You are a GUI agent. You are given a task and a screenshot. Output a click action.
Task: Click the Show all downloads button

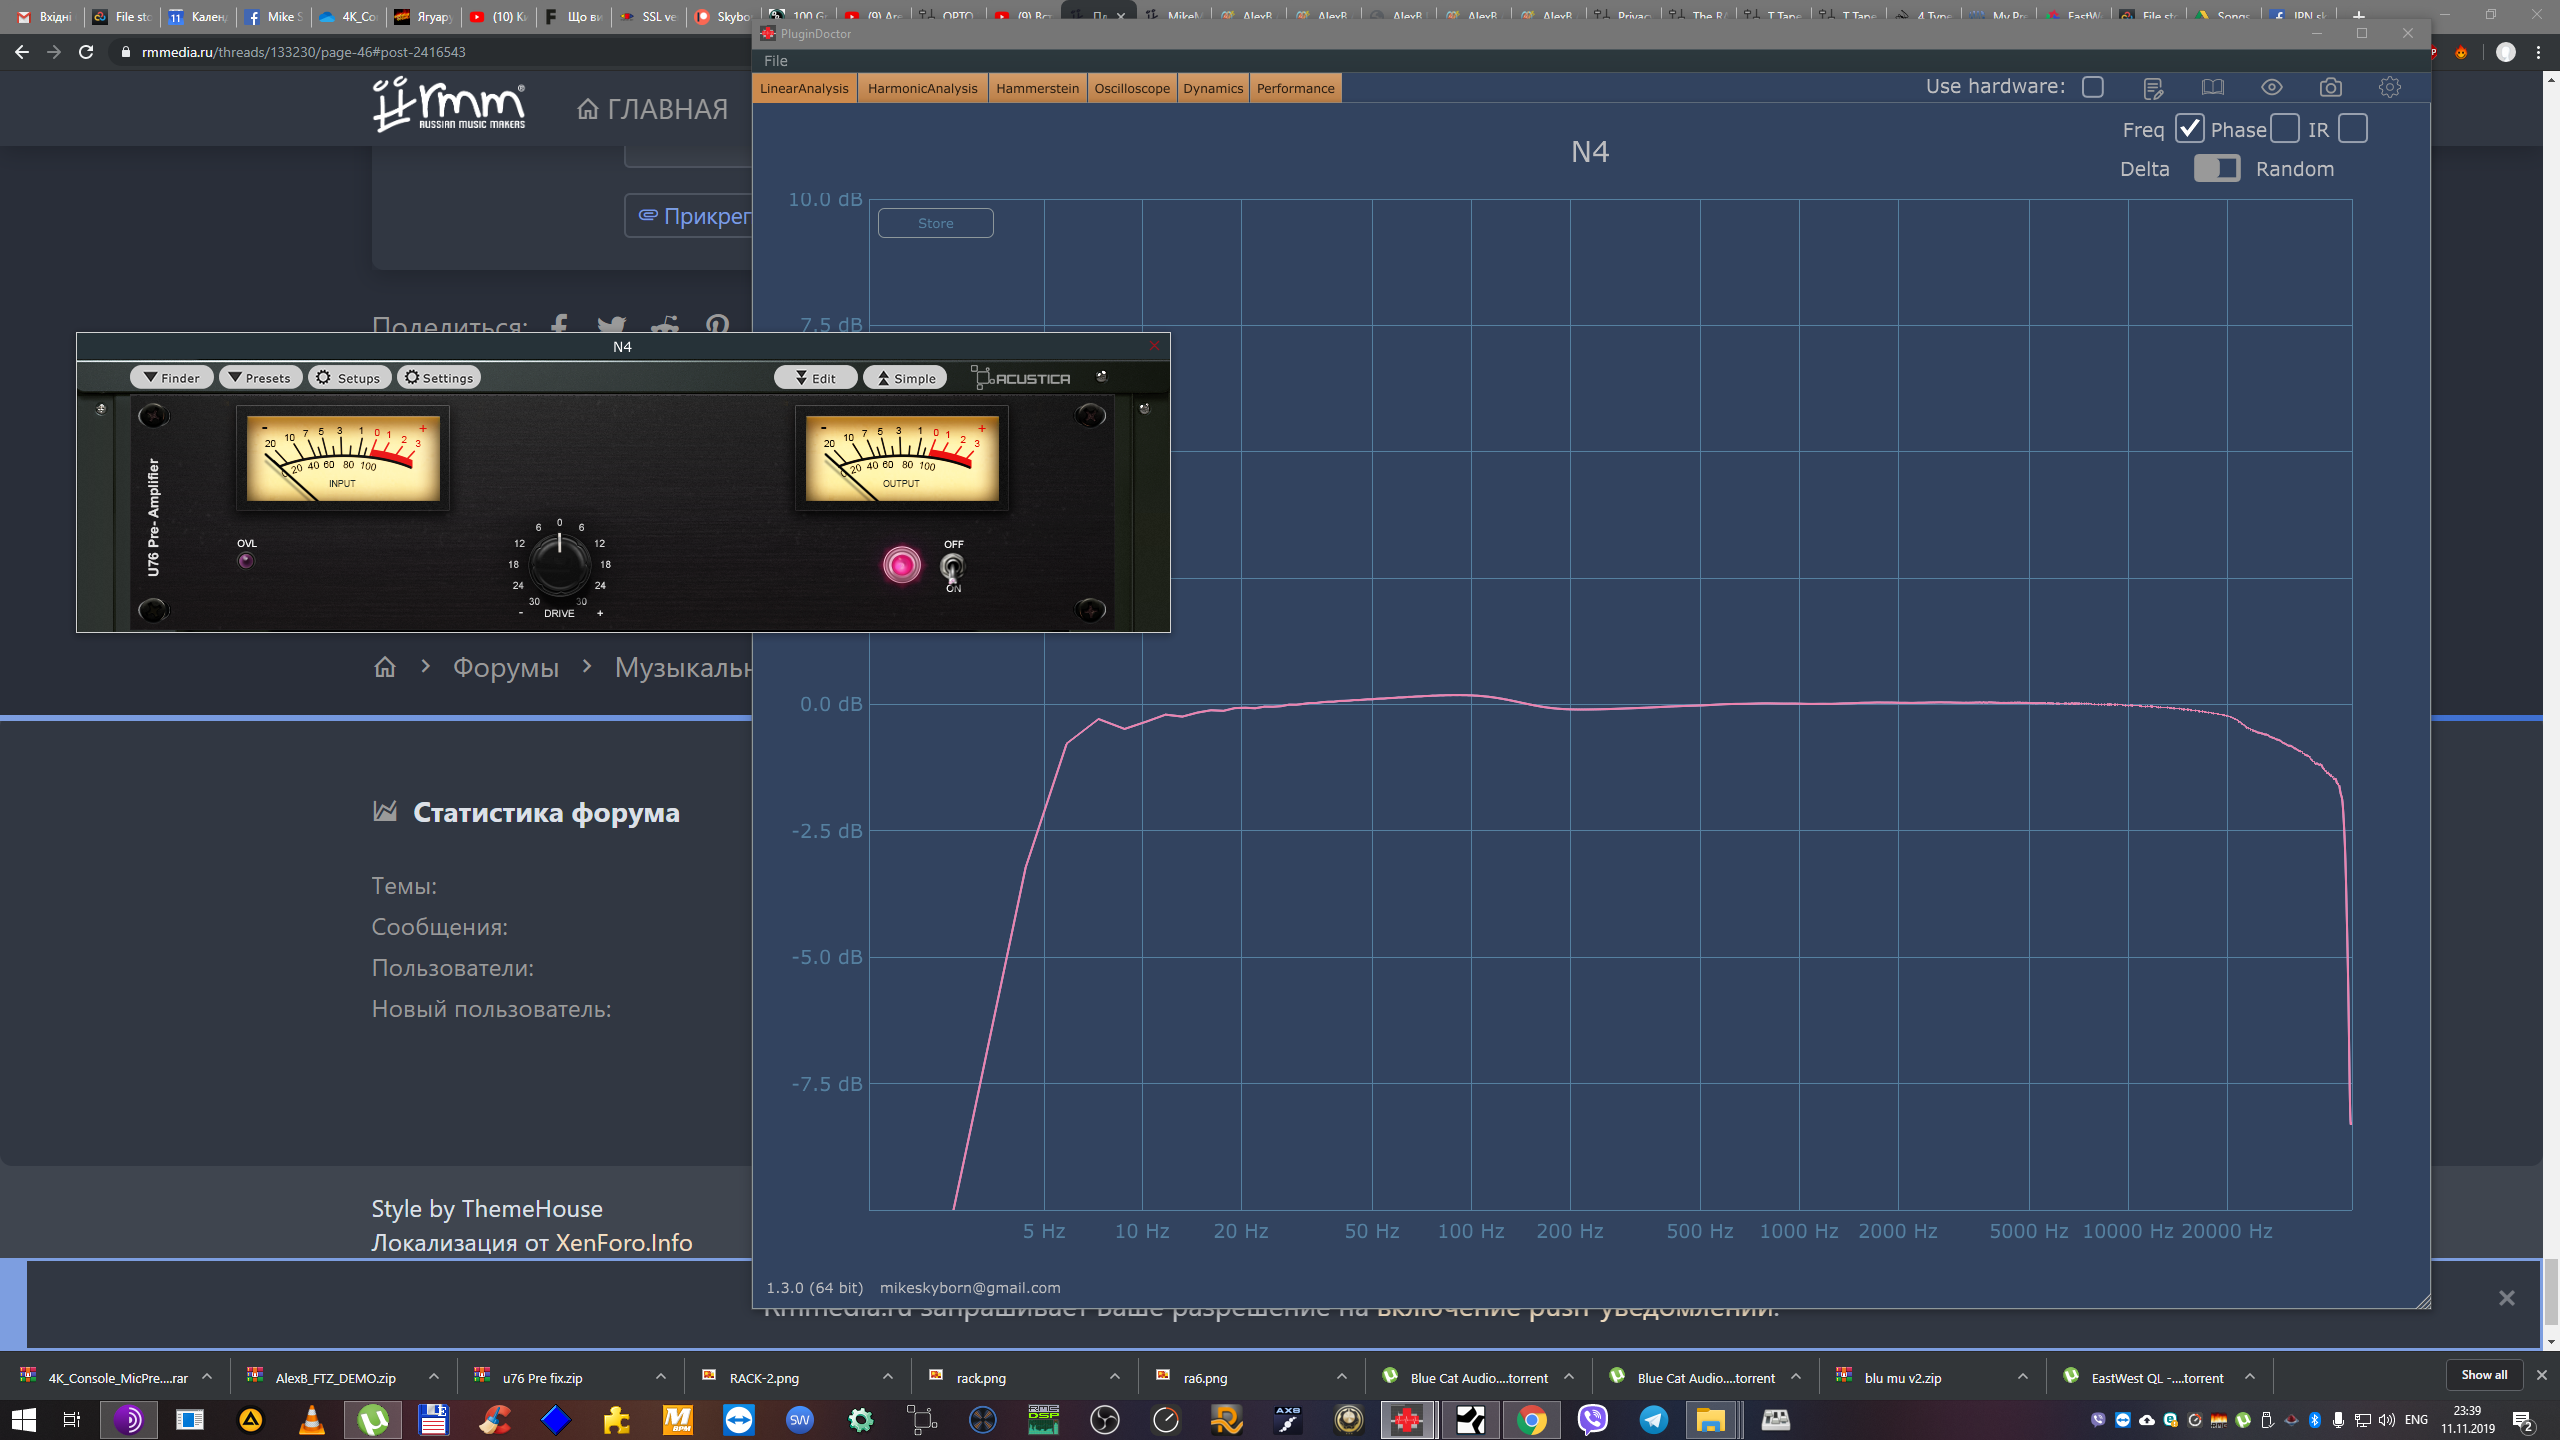click(2483, 1375)
